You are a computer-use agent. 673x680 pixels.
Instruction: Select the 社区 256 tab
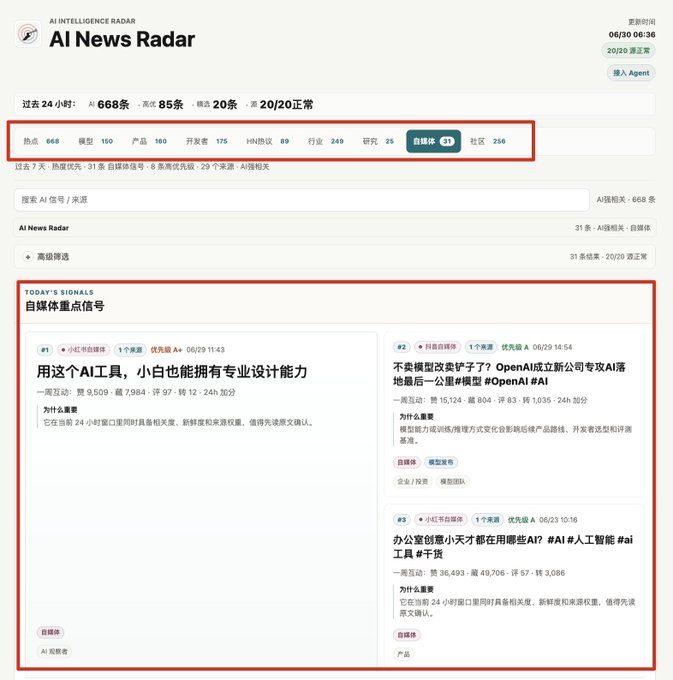pos(488,141)
